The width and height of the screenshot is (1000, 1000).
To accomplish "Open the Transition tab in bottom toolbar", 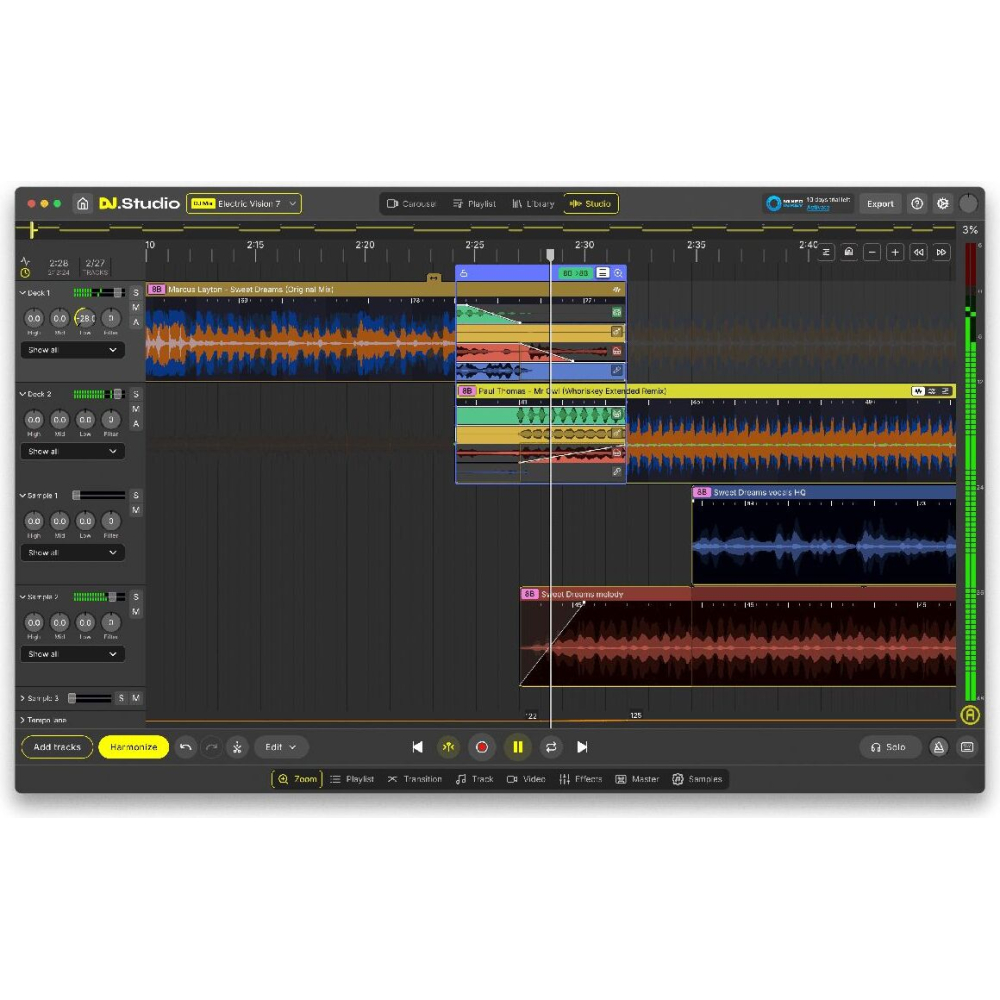I will click(x=416, y=779).
